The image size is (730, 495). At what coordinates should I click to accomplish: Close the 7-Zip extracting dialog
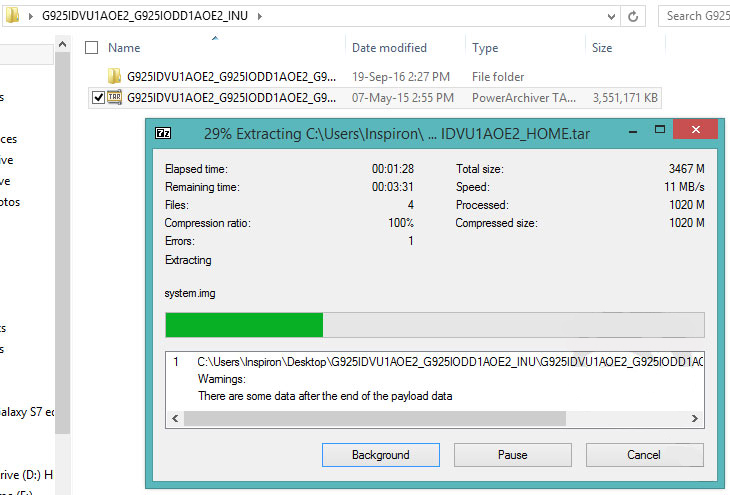(699, 132)
